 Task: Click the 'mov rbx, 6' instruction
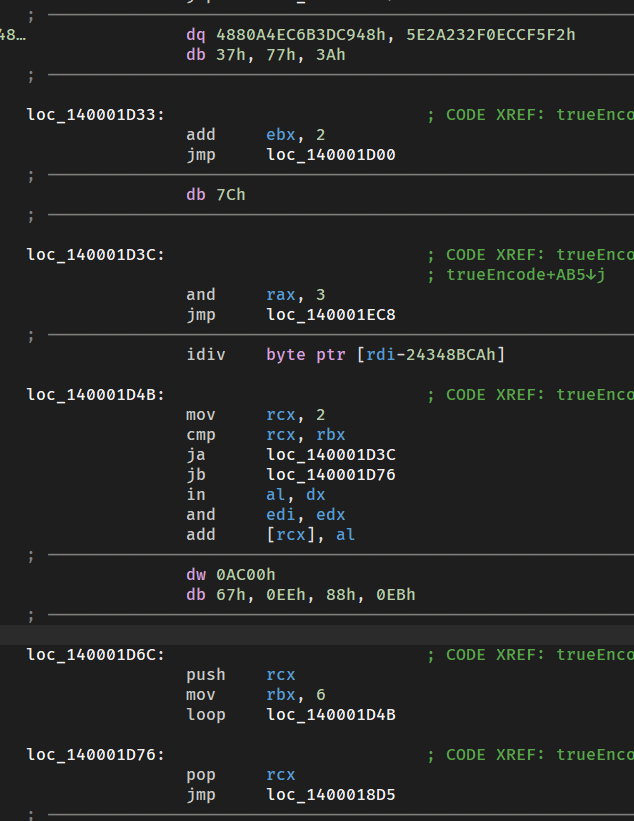(x=256, y=695)
